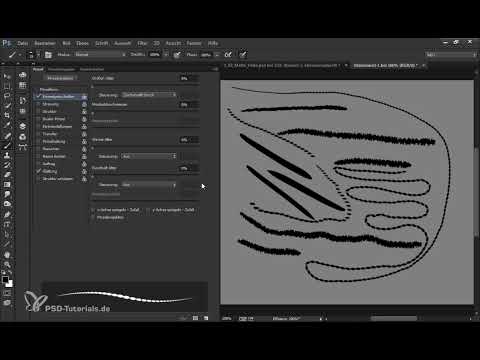Open the Ebene menu

click(x=82, y=43)
